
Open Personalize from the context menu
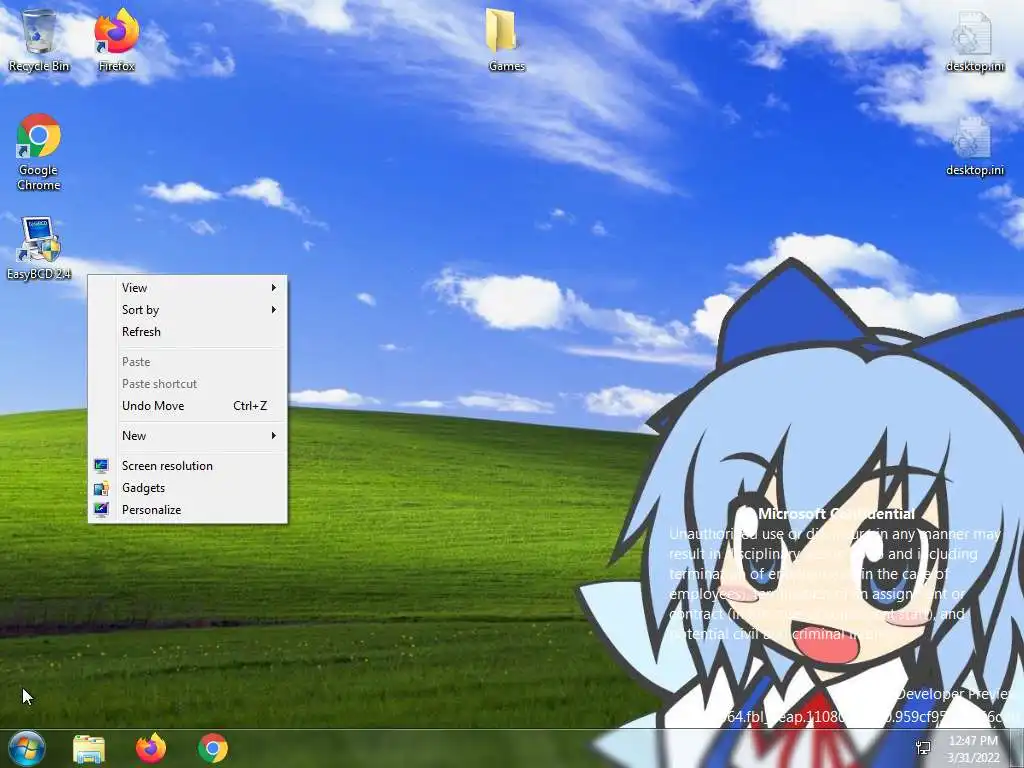[187, 510]
